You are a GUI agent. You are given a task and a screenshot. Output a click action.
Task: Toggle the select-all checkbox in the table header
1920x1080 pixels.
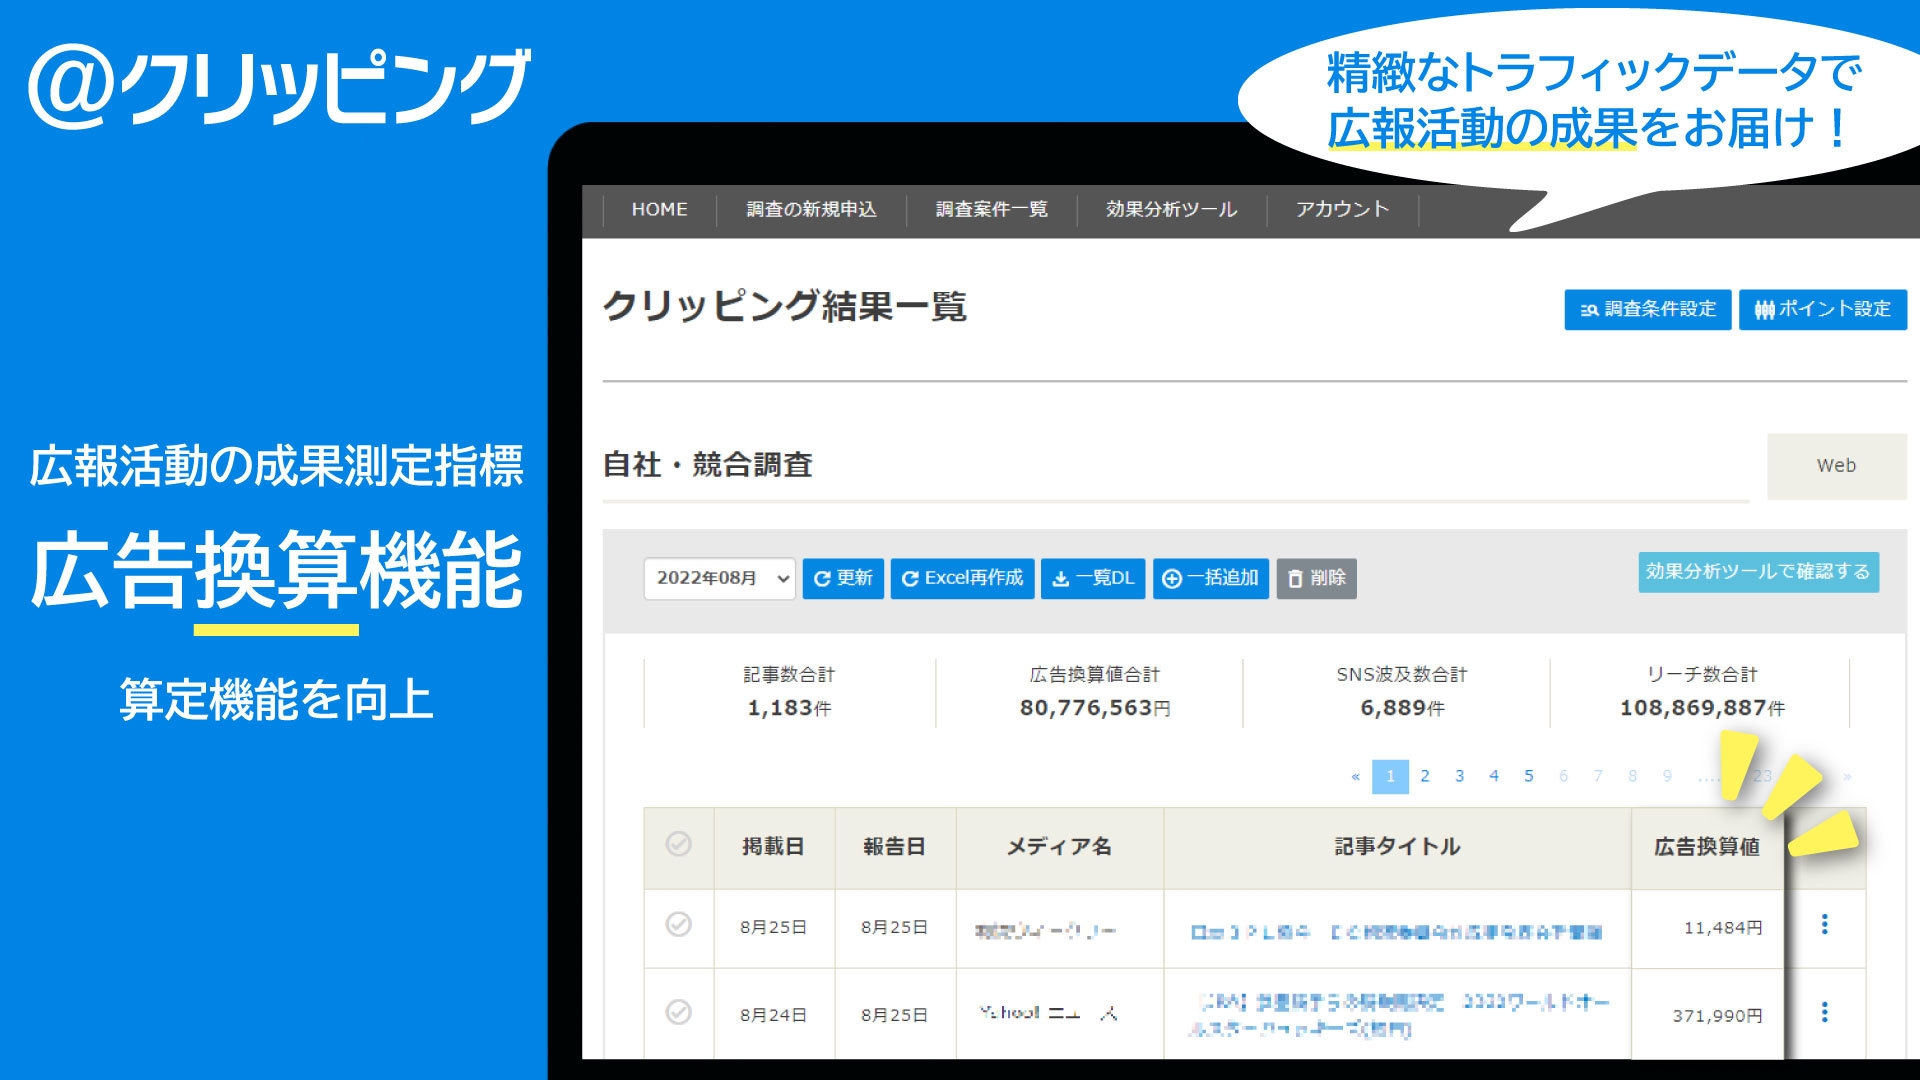tap(679, 846)
